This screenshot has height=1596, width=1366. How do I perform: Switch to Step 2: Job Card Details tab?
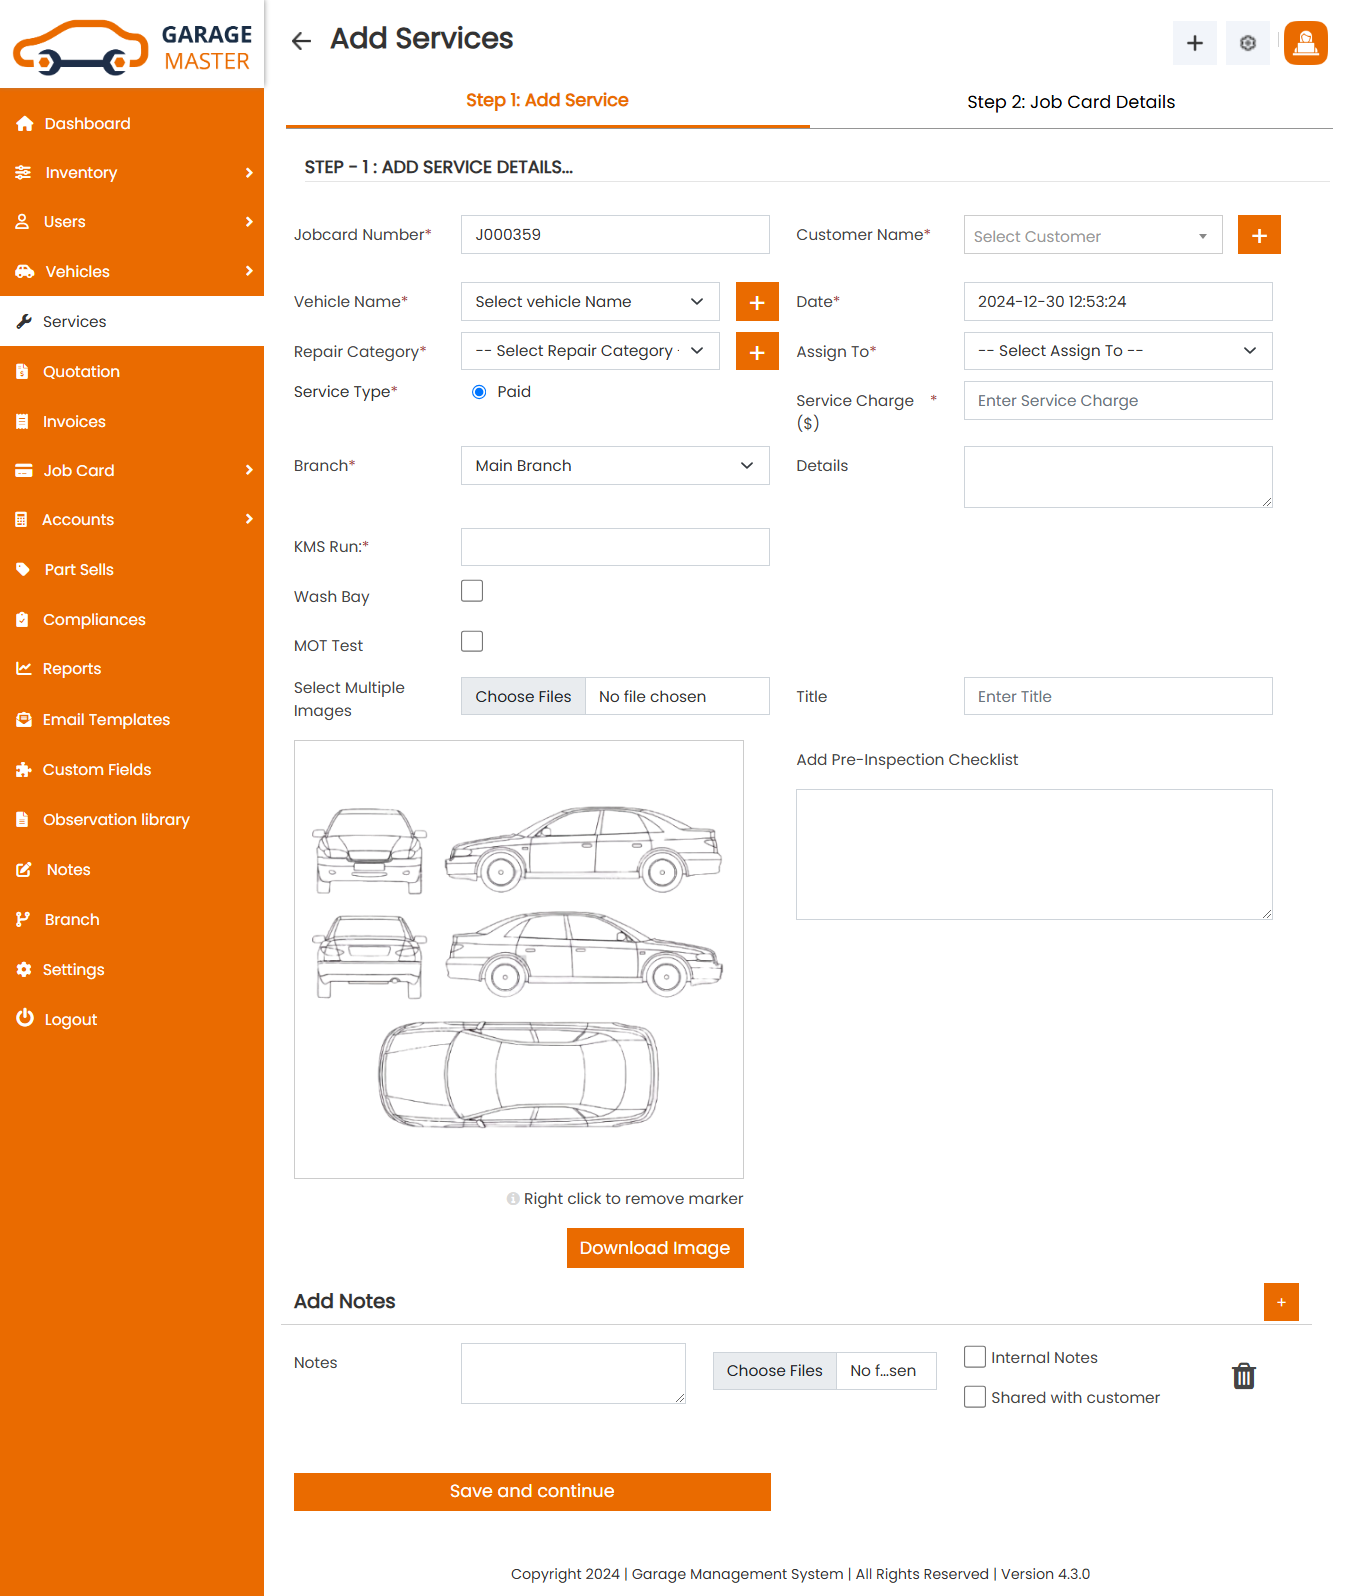(x=1070, y=102)
